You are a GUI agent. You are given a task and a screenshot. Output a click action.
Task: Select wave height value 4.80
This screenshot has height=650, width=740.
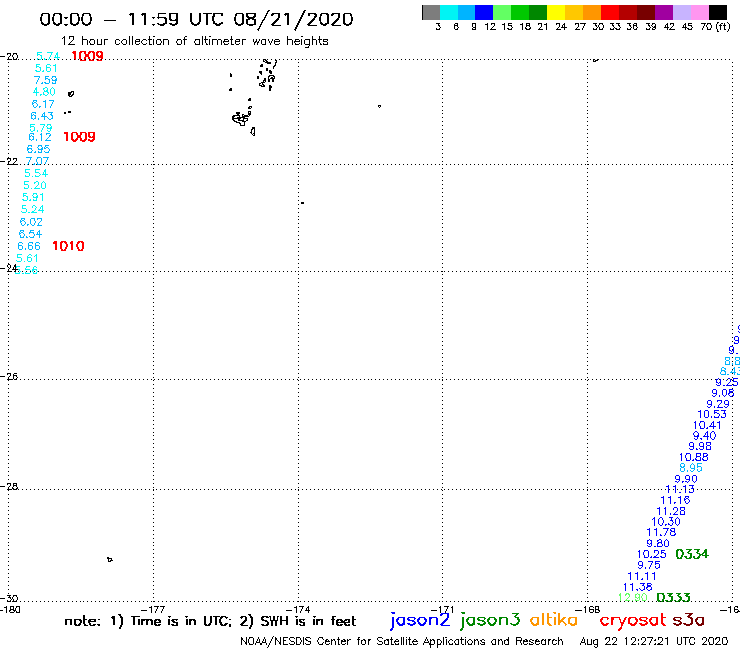click(x=44, y=92)
